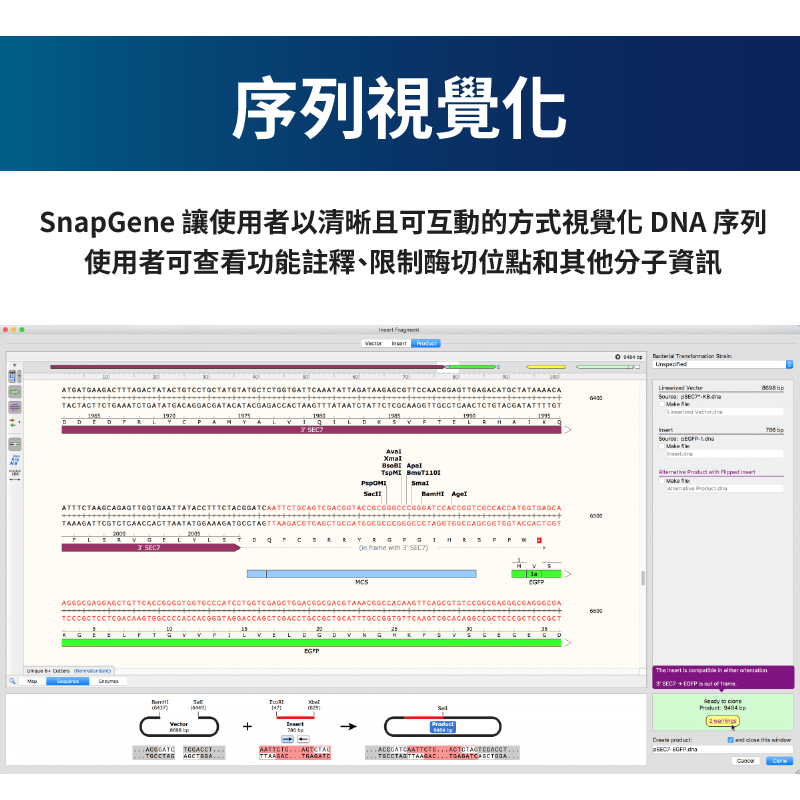The height and width of the screenshot is (800, 800).
Task: Click the SmaI enzyme label
Action: coord(420,483)
